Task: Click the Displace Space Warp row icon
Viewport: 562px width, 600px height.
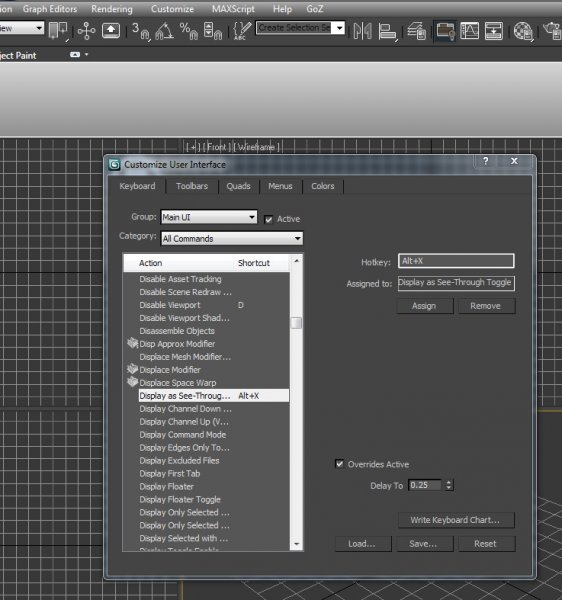Action: [132, 382]
